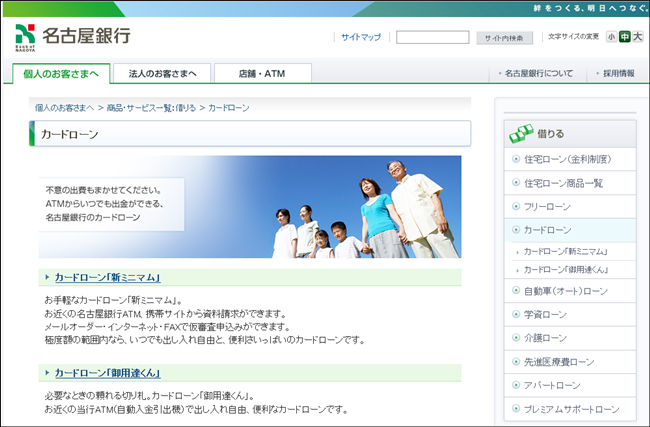This screenshot has height=427, width=650.
Task: Focus the site search input field
Action: pyautogui.click(x=432, y=37)
